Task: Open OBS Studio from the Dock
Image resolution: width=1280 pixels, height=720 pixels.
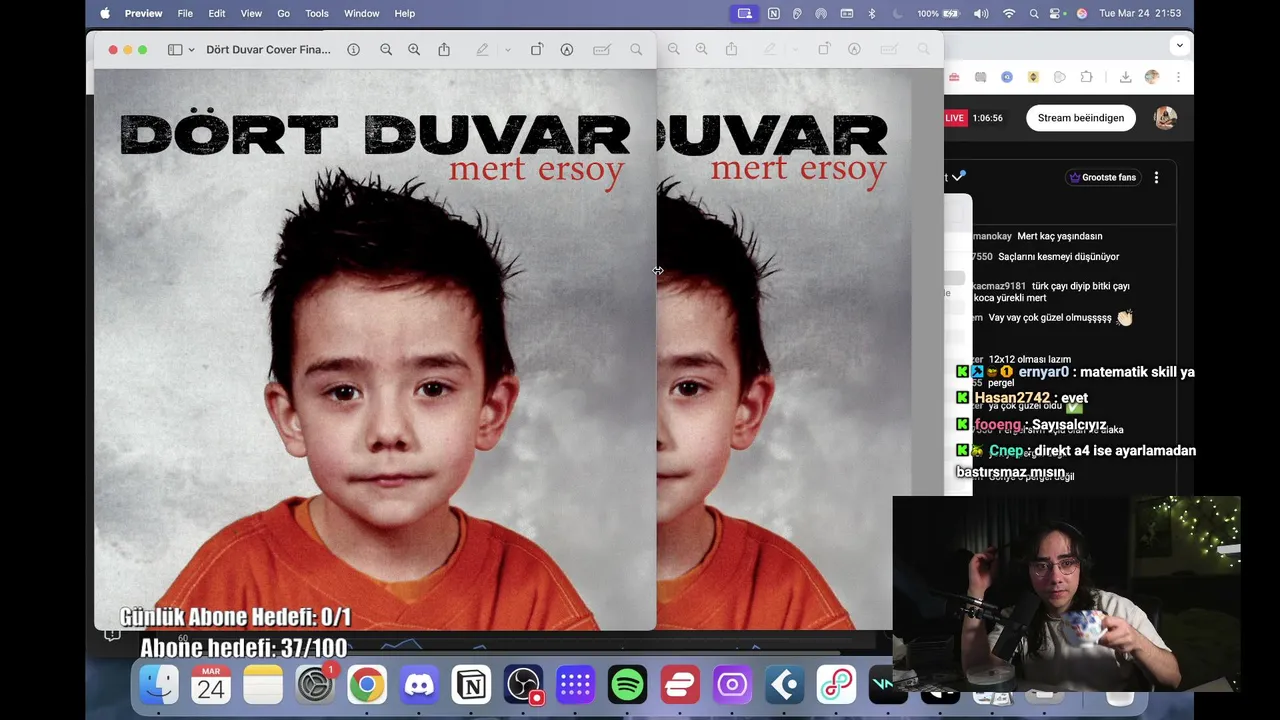Action: click(x=523, y=685)
